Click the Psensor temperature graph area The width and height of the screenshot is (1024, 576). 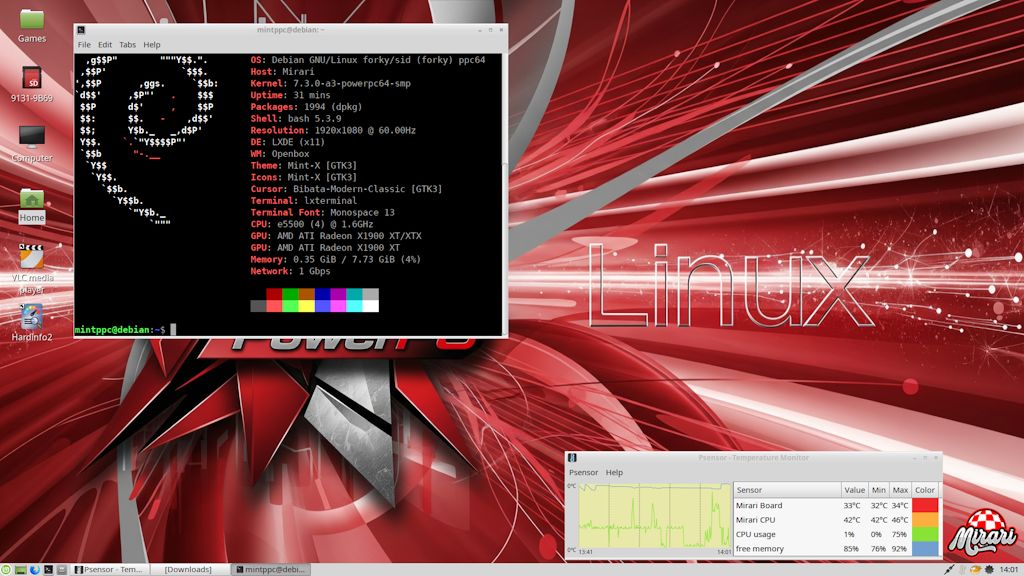click(x=654, y=516)
